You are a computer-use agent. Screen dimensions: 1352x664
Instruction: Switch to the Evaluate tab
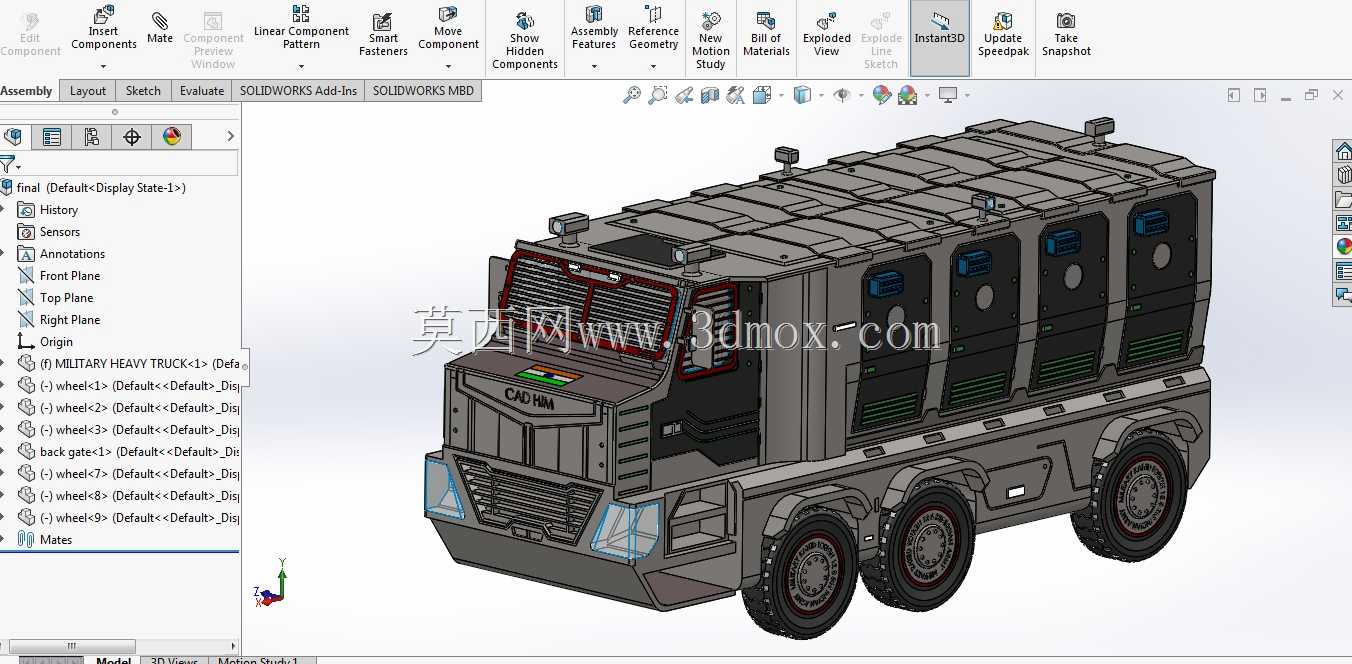pos(202,91)
